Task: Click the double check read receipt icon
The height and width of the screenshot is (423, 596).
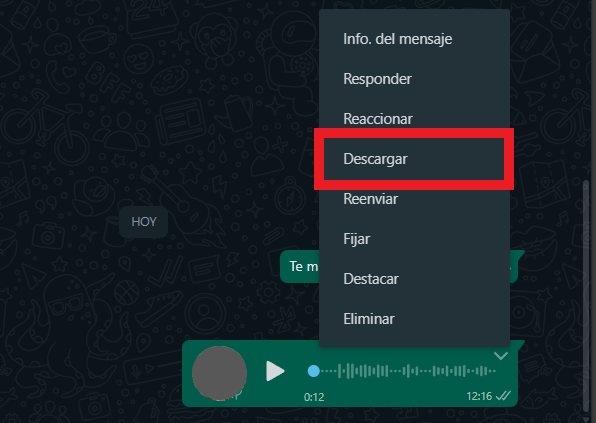Action: point(504,396)
